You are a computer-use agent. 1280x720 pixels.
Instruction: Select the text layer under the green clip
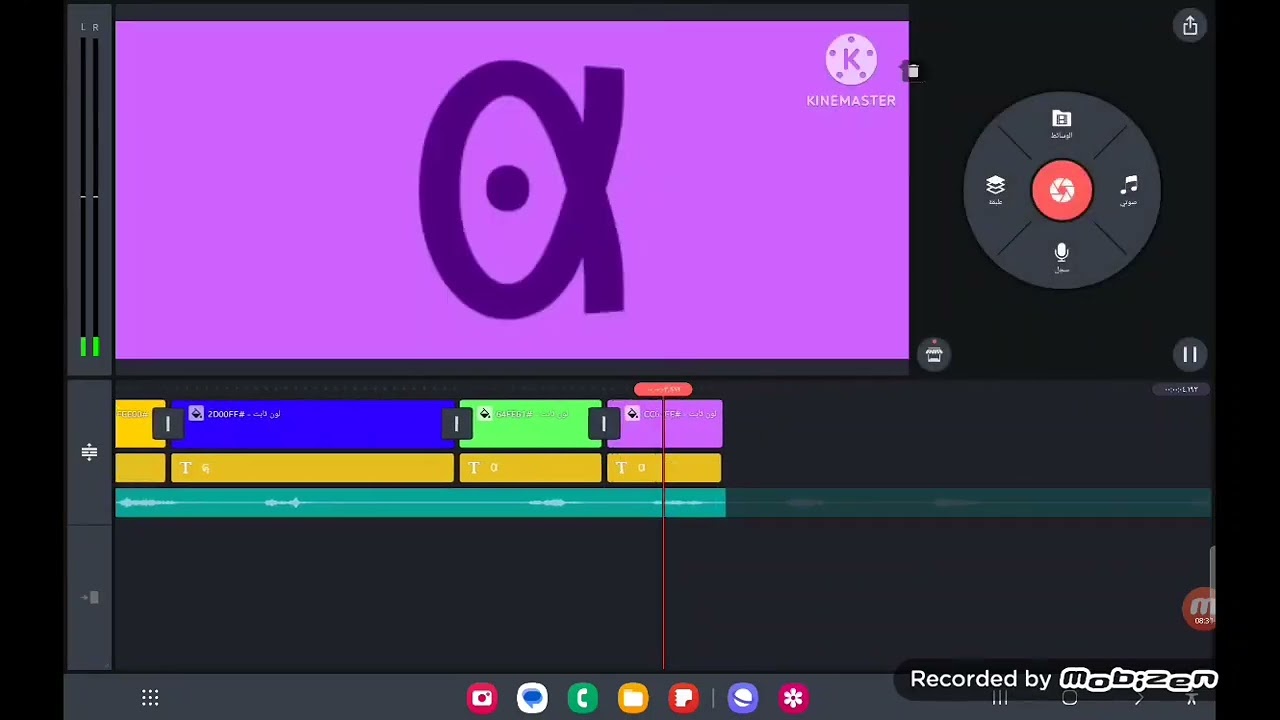pos(530,468)
